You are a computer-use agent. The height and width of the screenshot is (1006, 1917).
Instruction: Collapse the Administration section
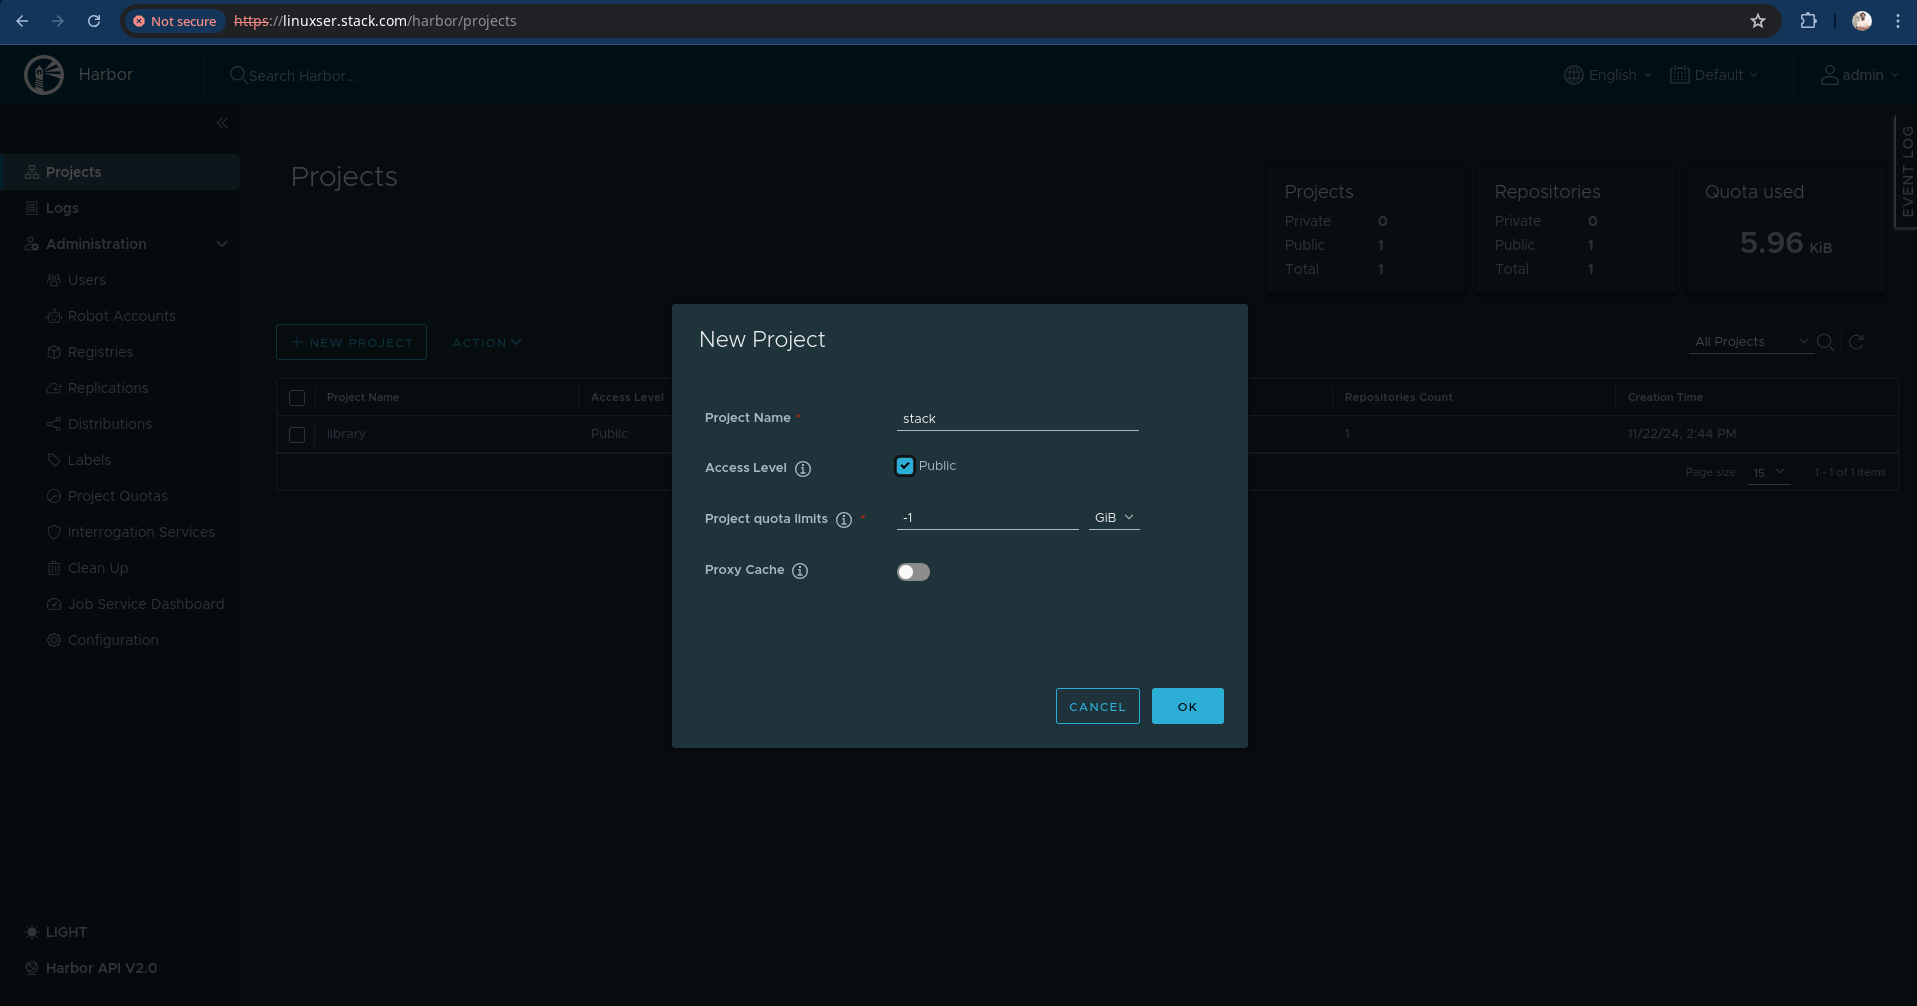pos(221,243)
